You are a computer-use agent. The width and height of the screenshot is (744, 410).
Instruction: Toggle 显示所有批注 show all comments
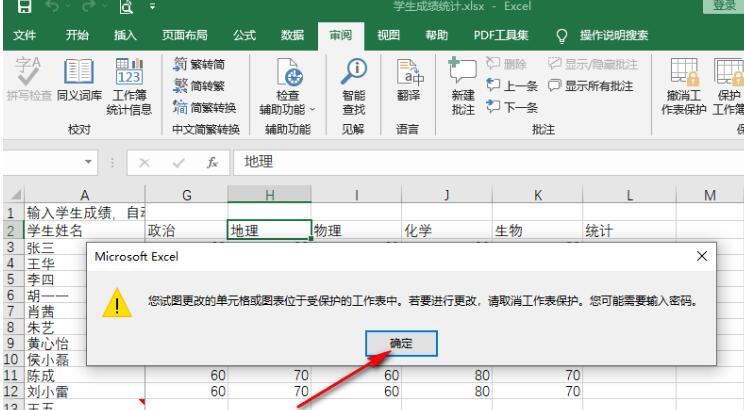coord(590,86)
